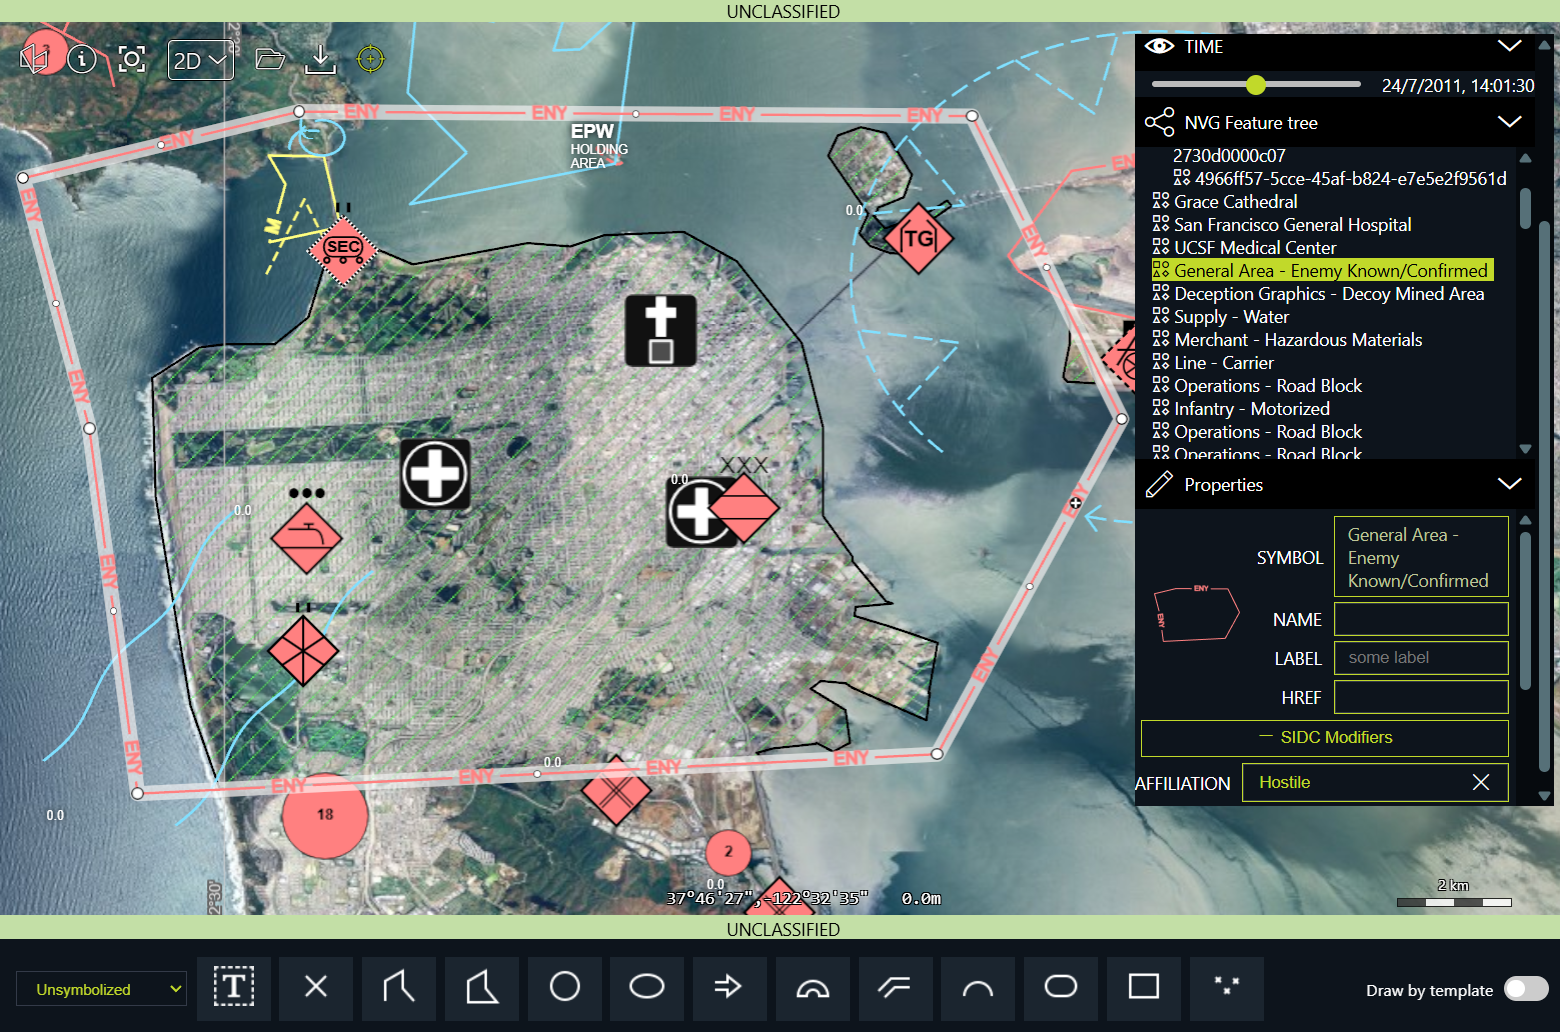Toggle the Draw by template switch
This screenshot has height=1032, width=1560.
coord(1526,989)
